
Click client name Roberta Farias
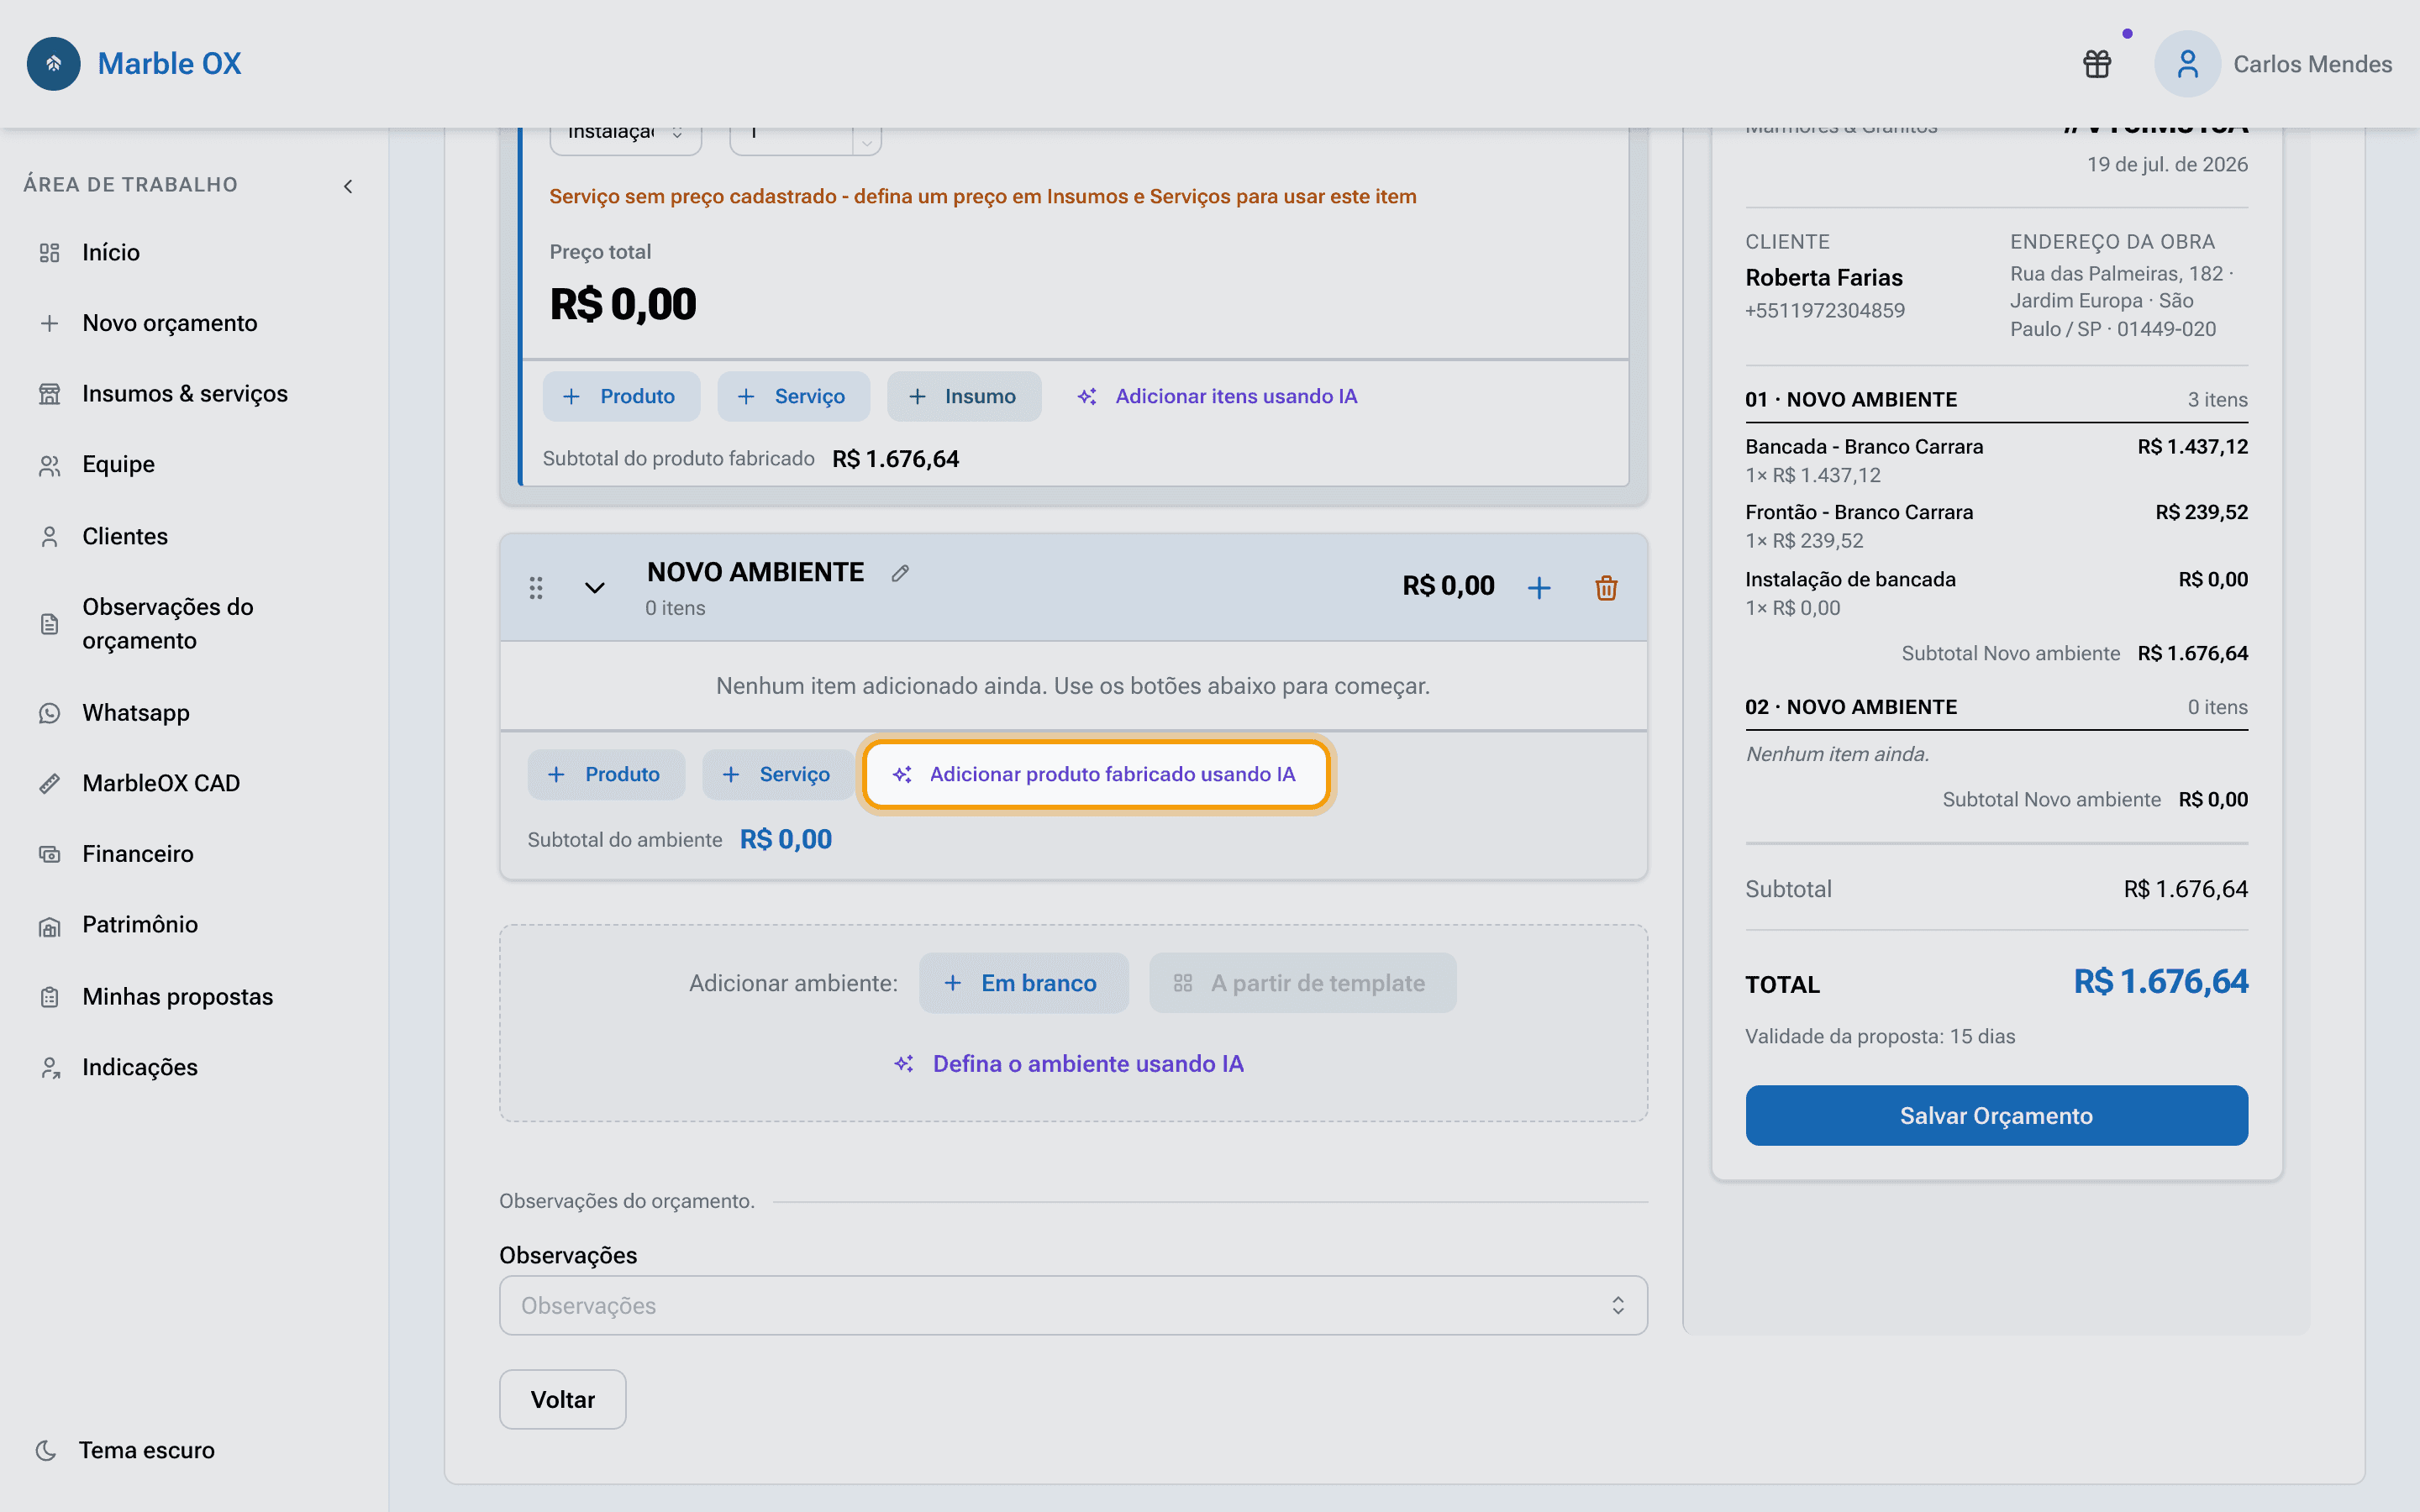click(1824, 277)
